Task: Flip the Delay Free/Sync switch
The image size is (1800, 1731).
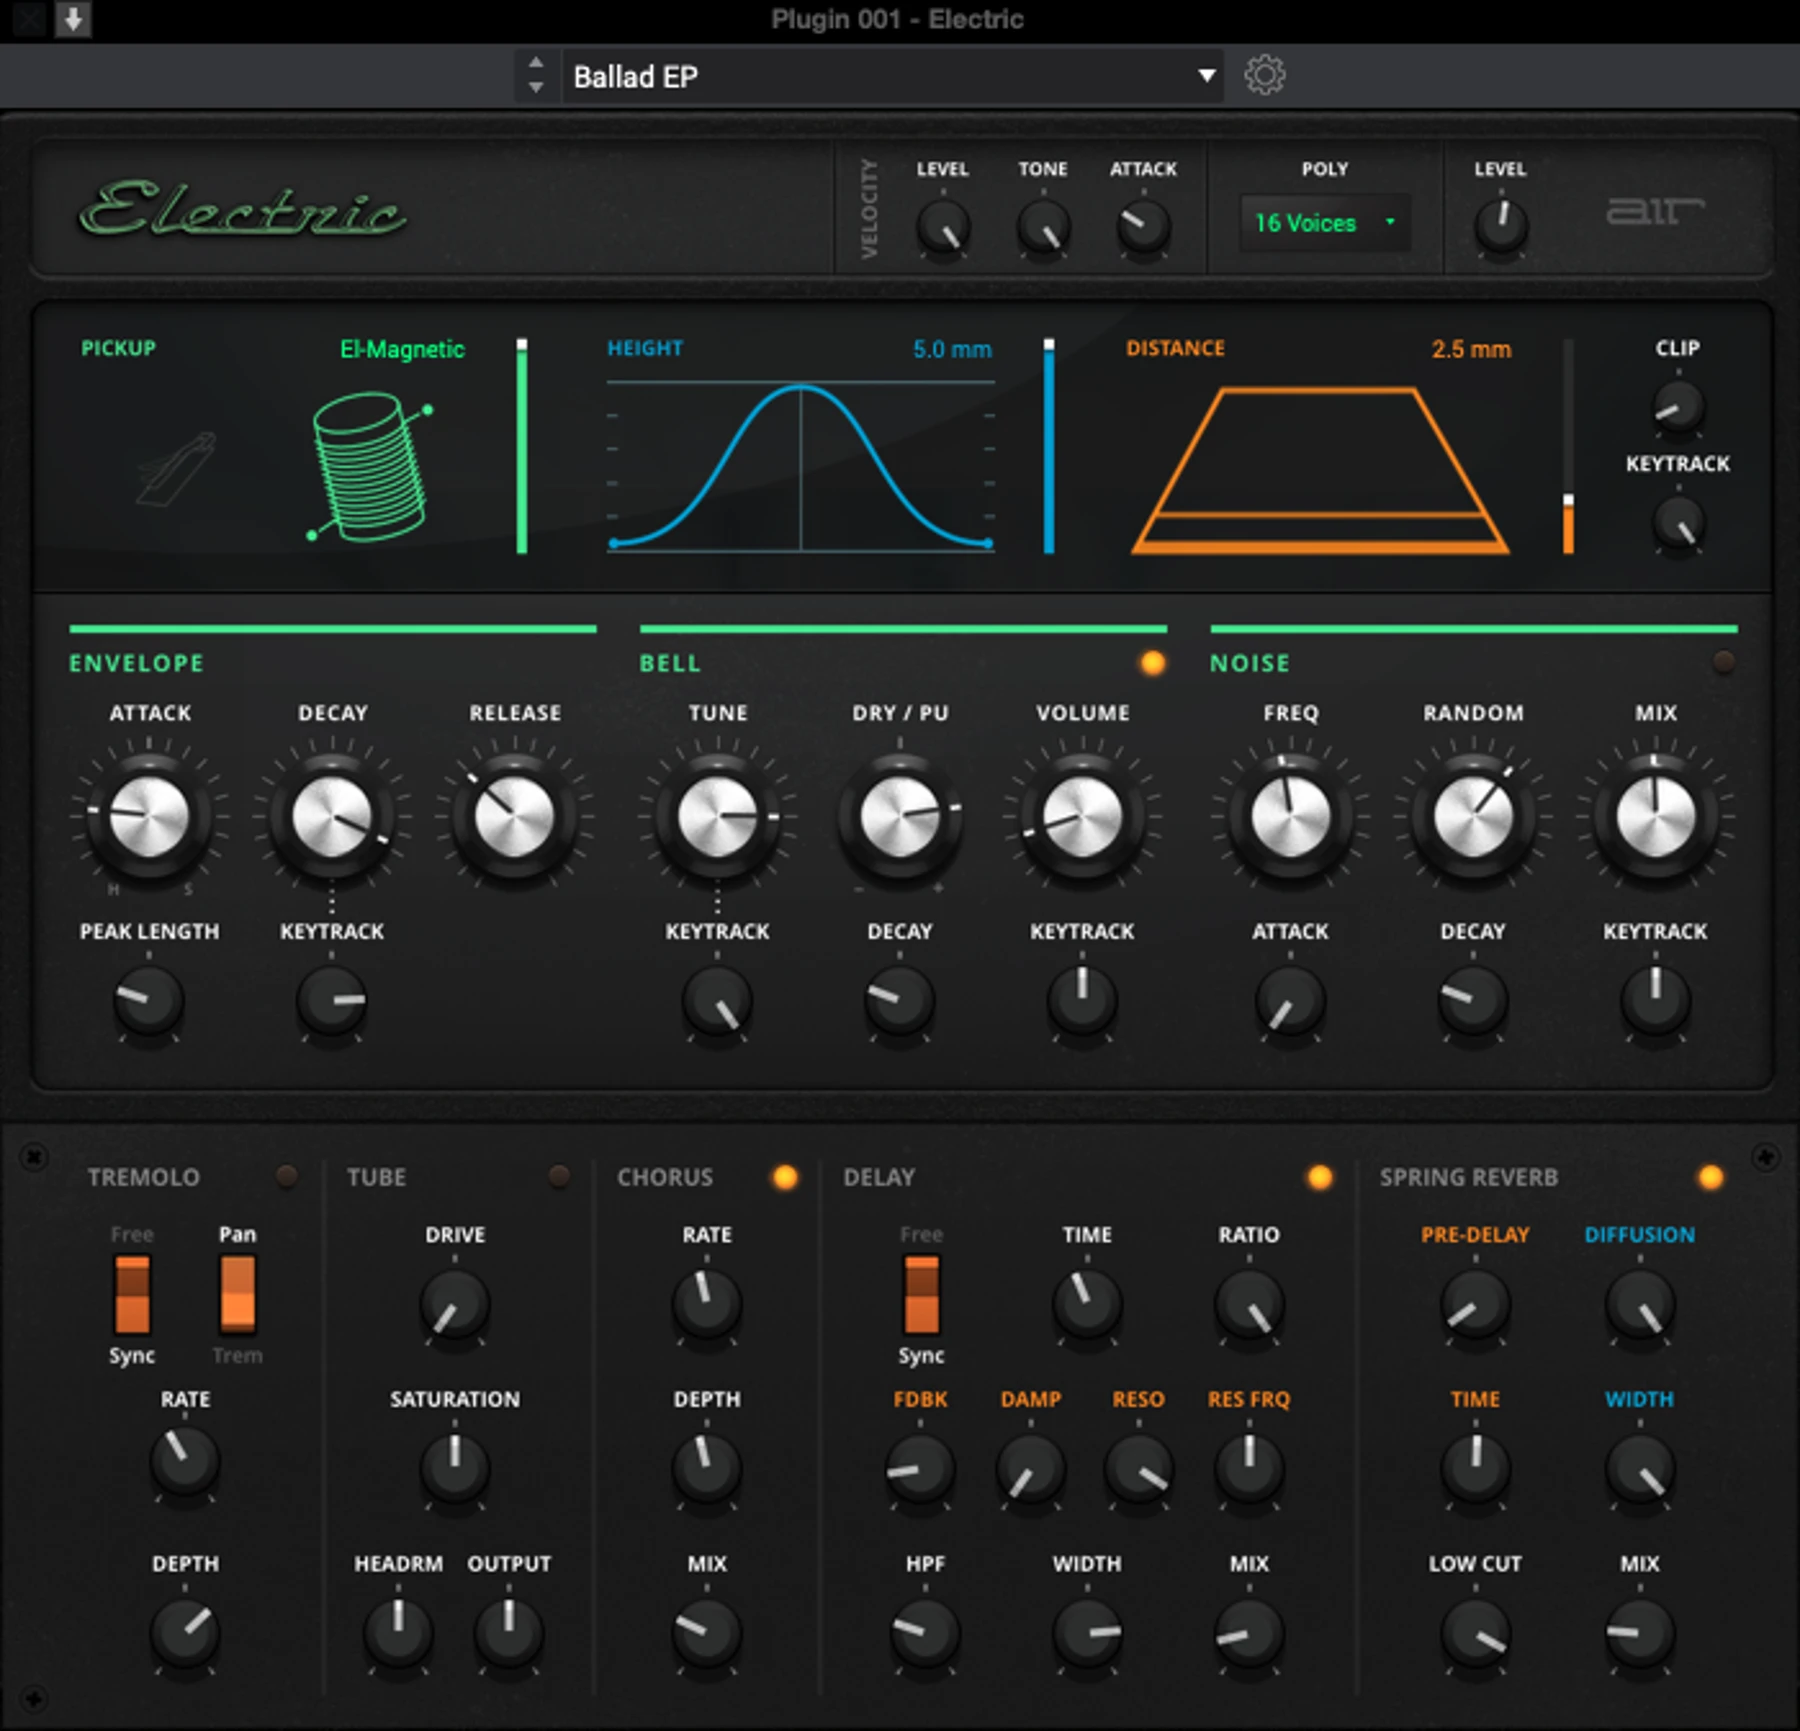Action: pyautogui.click(x=921, y=1295)
